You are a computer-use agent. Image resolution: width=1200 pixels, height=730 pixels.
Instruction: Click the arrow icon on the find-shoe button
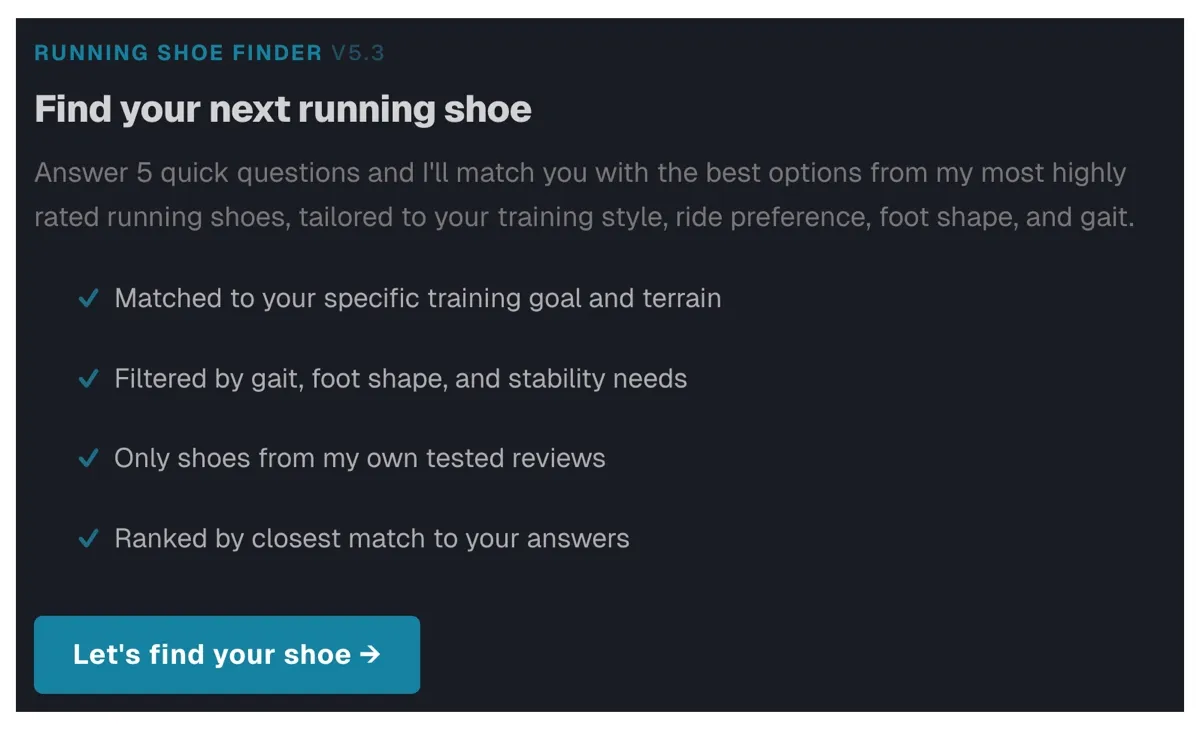pos(370,655)
